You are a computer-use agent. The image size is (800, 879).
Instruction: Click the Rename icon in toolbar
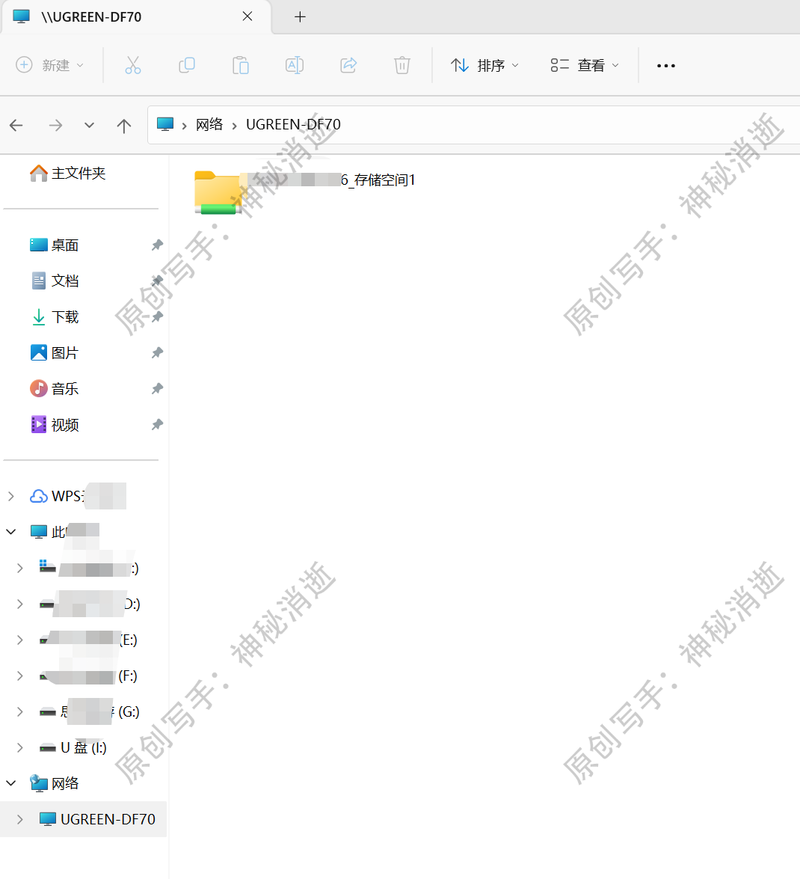294,66
